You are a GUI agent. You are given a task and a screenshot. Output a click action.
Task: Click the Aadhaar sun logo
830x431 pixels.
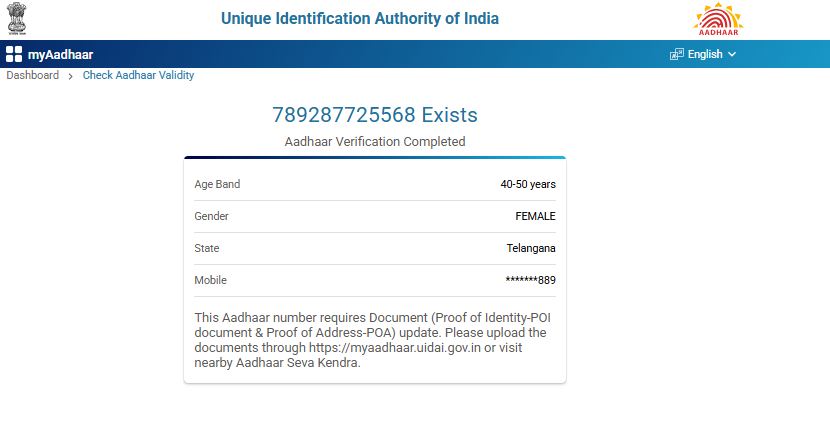(721, 19)
